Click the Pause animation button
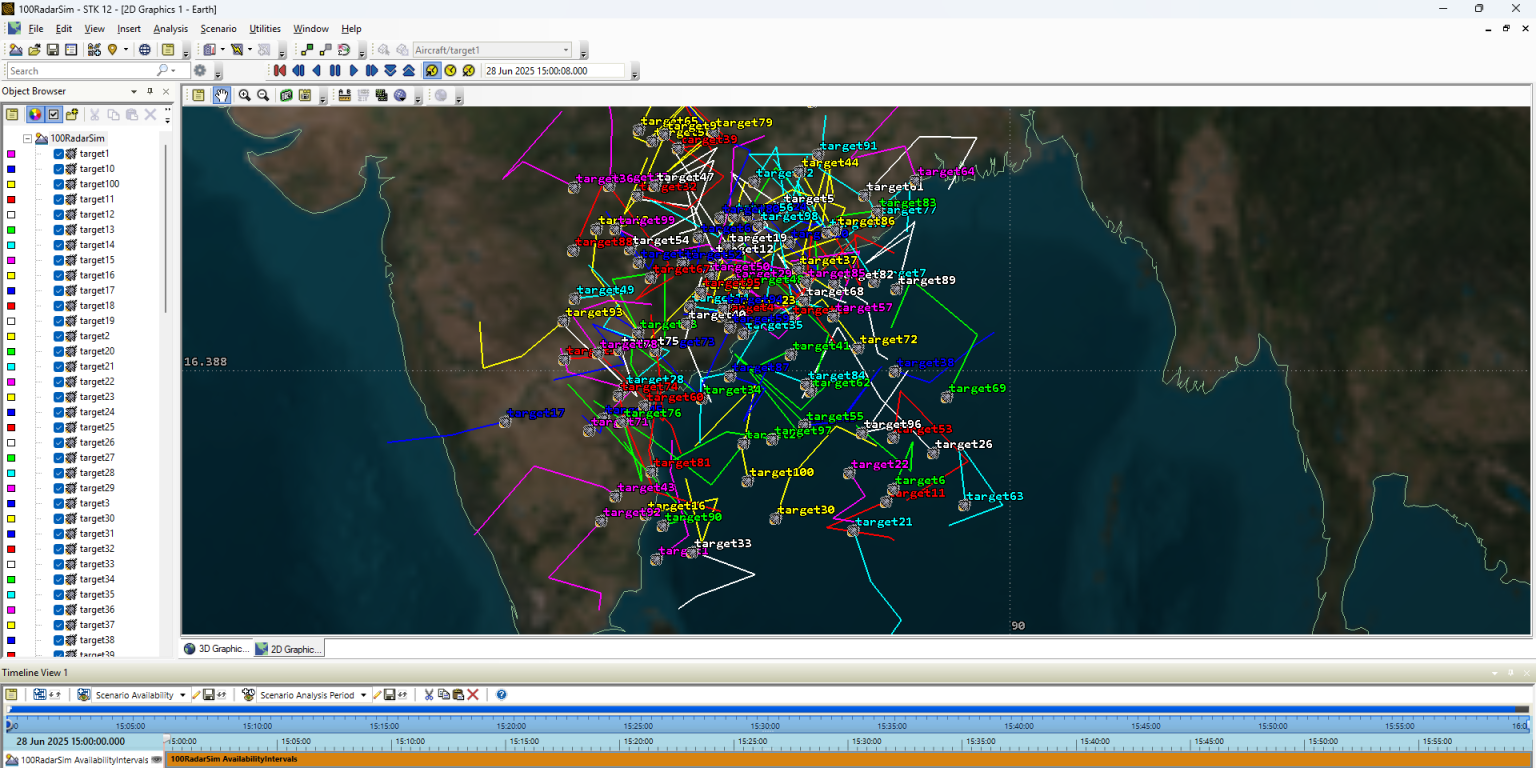The width and height of the screenshot is (1536, 768). 335,70
